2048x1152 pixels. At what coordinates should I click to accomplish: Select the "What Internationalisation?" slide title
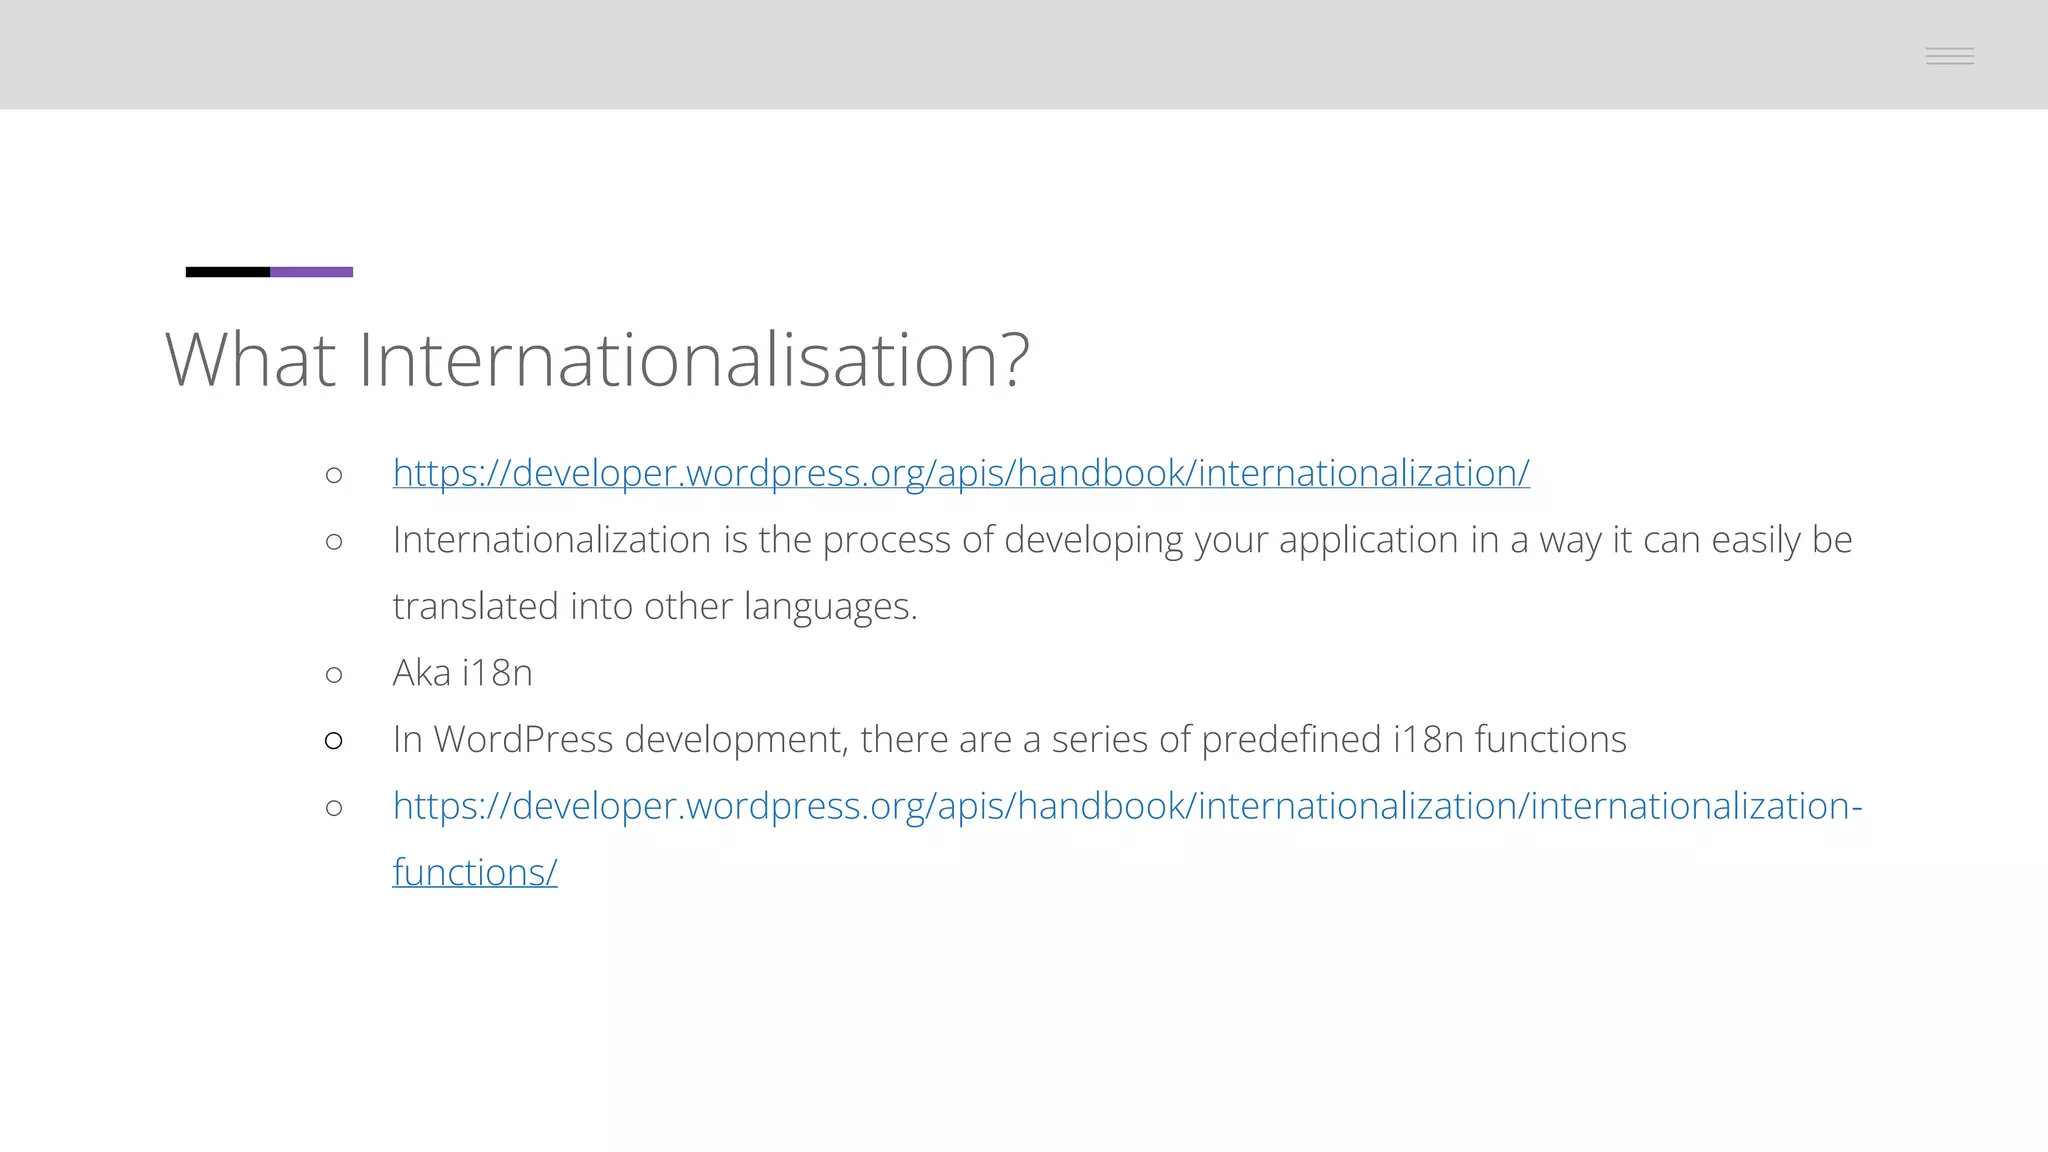coord(596,360)
